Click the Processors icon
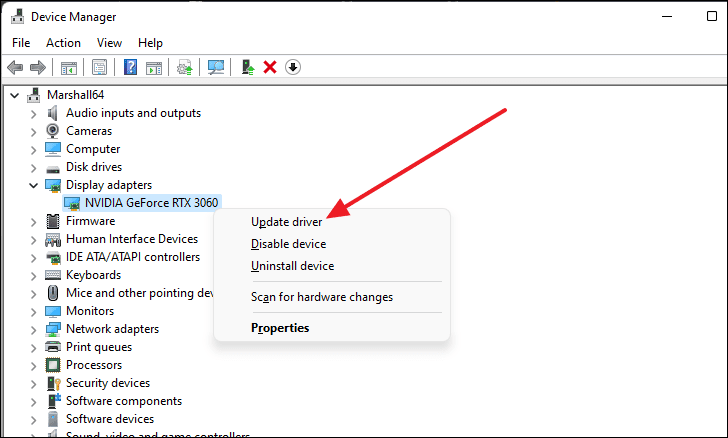728x438 pixels. point(53,365)
